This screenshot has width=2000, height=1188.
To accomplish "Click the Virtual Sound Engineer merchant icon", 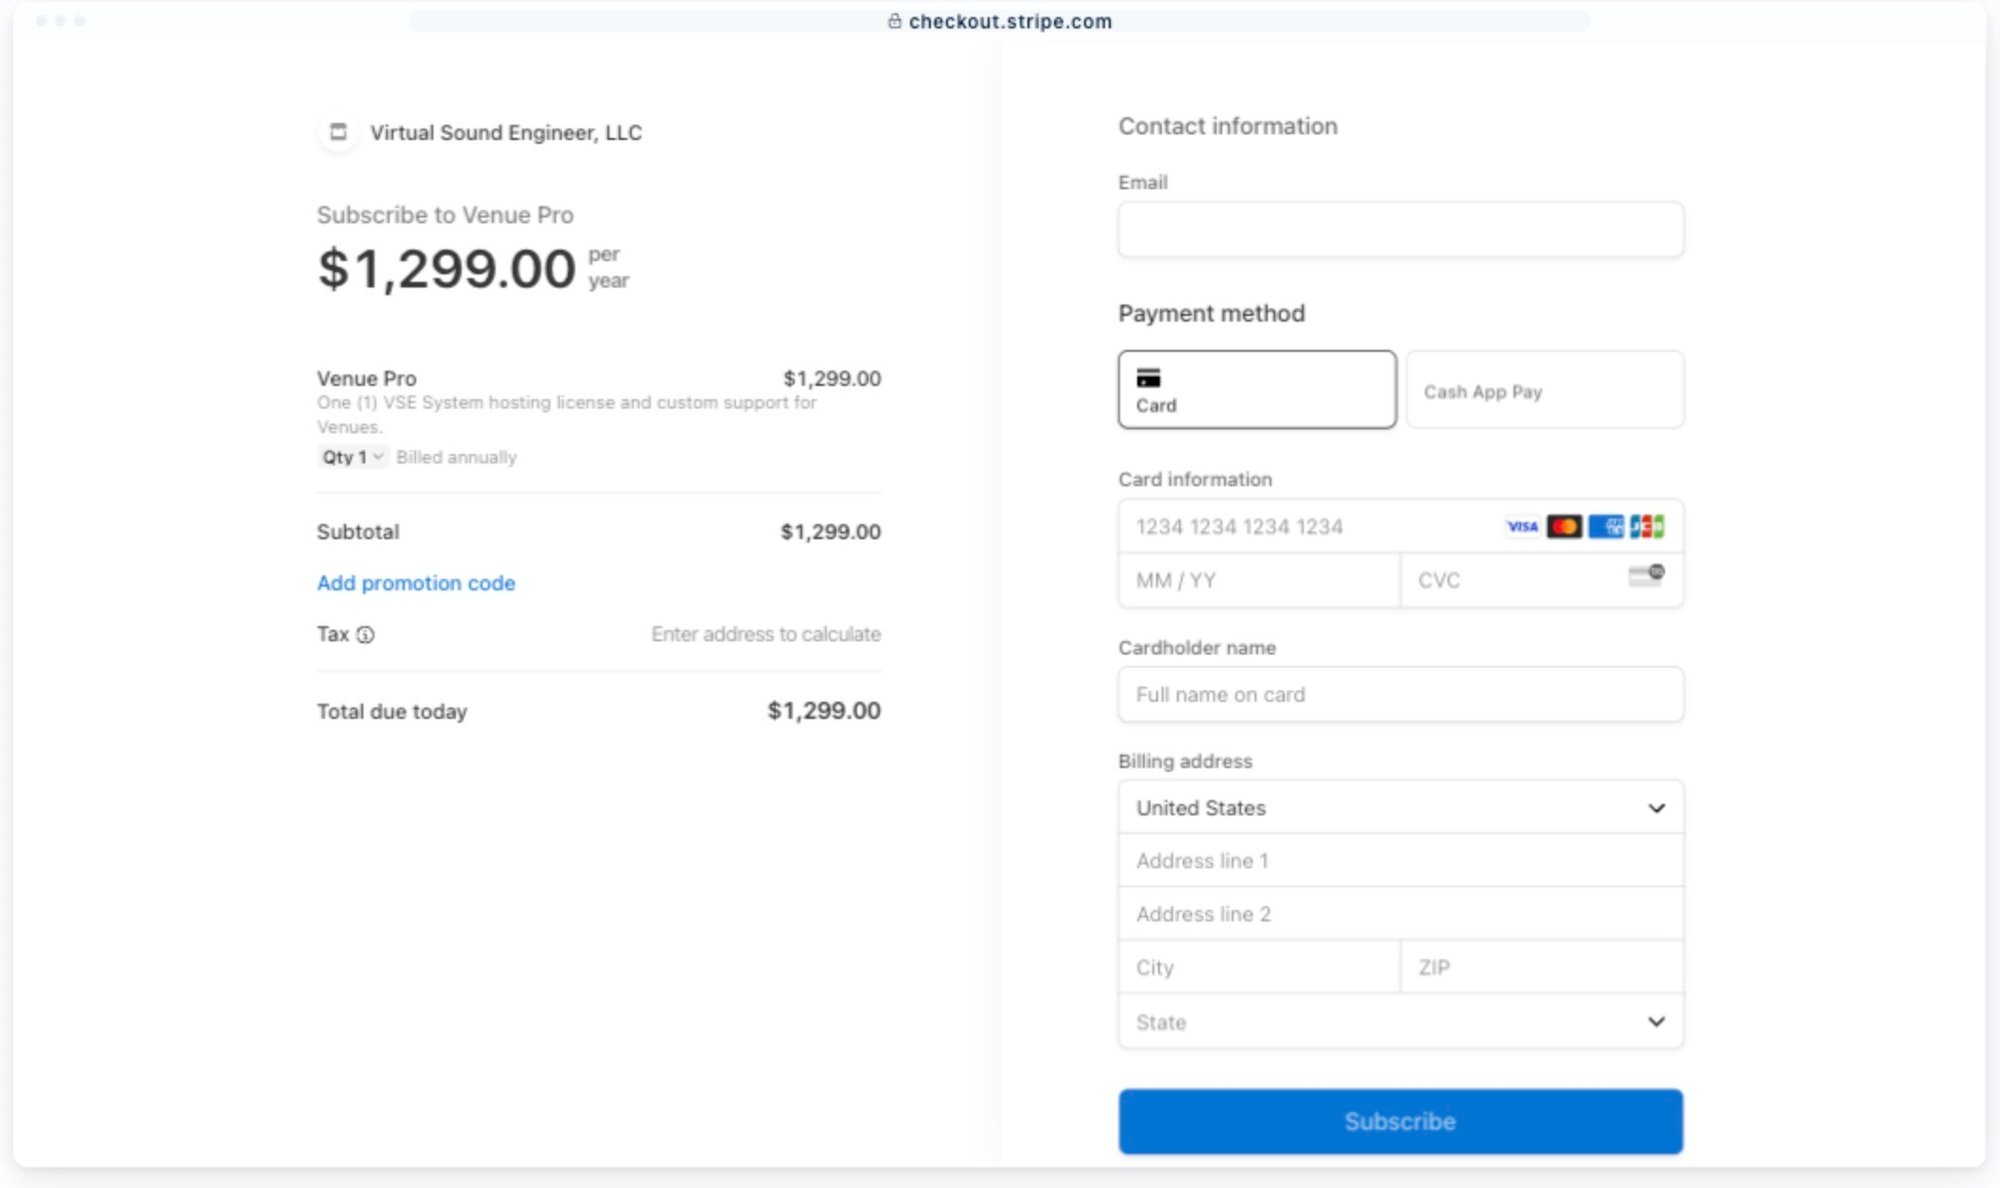I will (x=338, y=132).
